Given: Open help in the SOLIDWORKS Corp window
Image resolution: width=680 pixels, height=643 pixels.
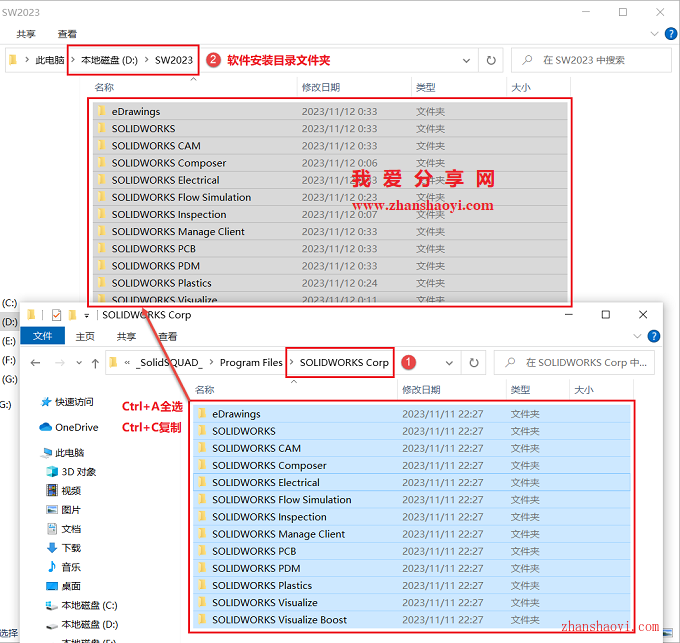Looking at the screenshot, I should click(654, 336).
